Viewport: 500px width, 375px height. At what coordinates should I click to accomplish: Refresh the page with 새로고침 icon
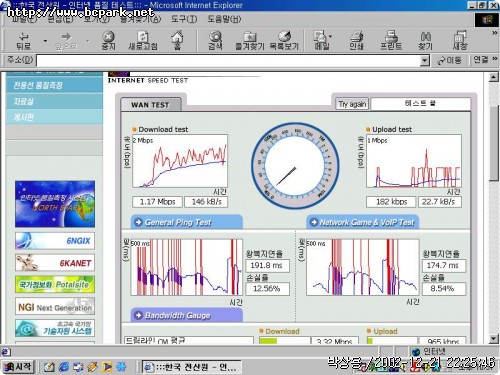(143, 41)
